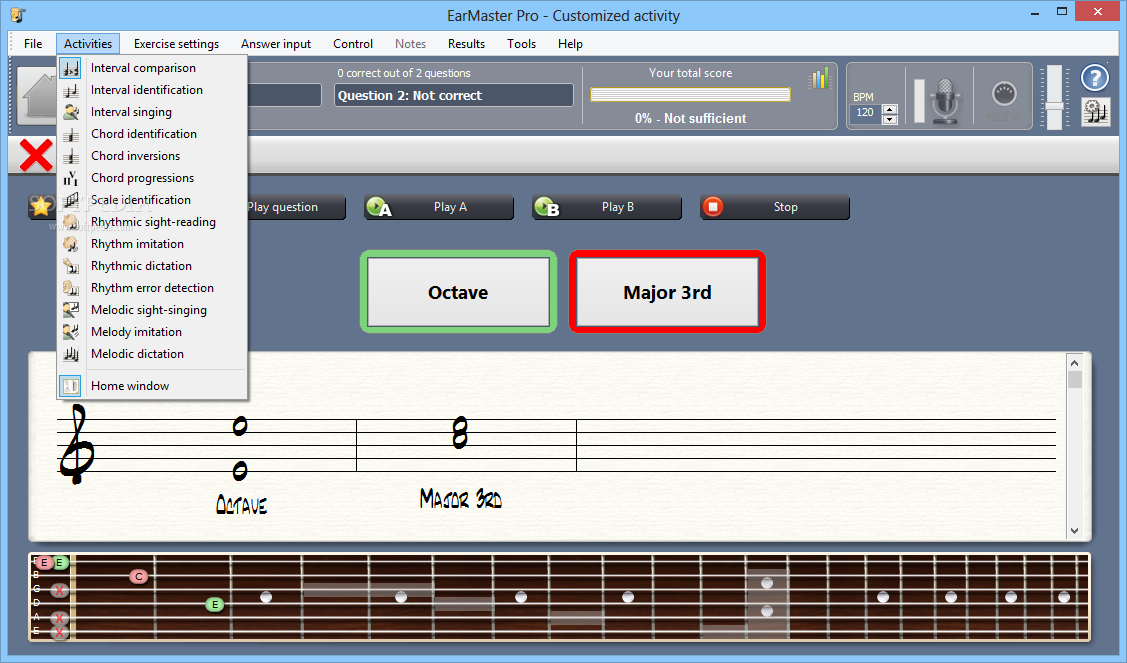Viewport: 1127px width, 663px height.
Task: Click the treble clef on the staff
Action: [75, 444]
